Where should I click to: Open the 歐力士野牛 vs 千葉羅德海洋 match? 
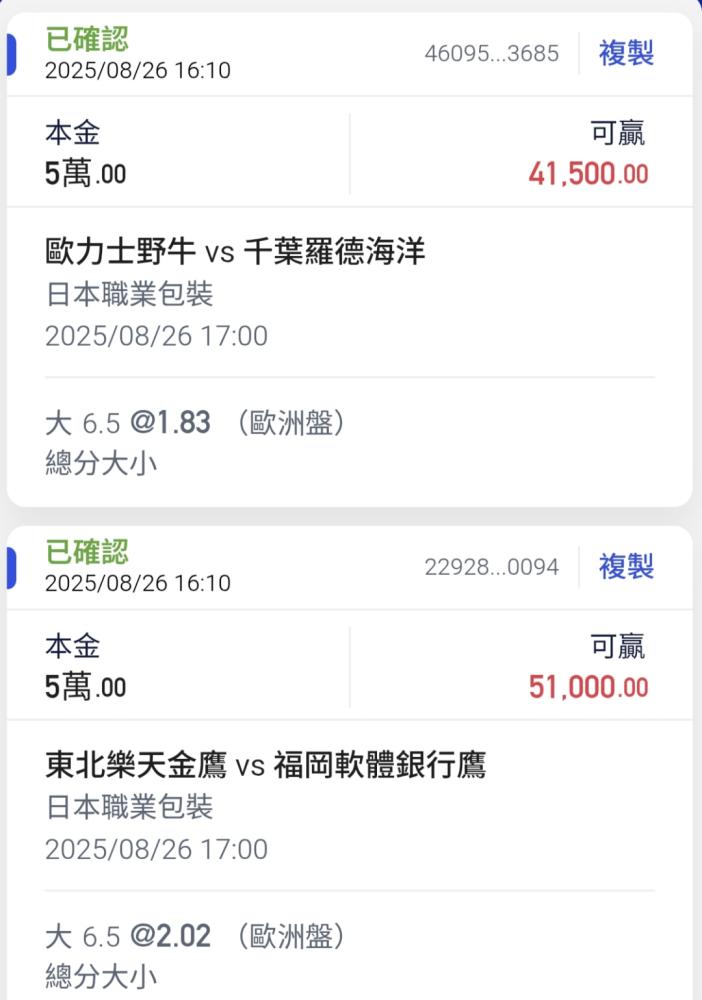tap(236, 252)
